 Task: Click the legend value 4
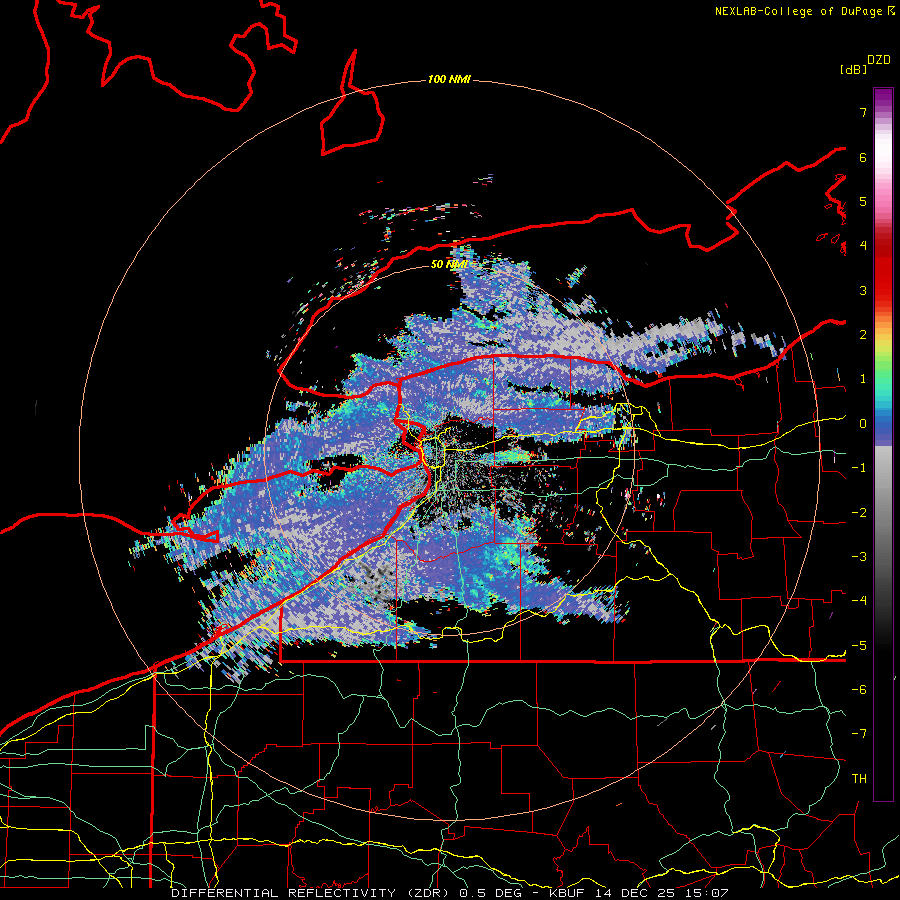[x=863, y=246]
